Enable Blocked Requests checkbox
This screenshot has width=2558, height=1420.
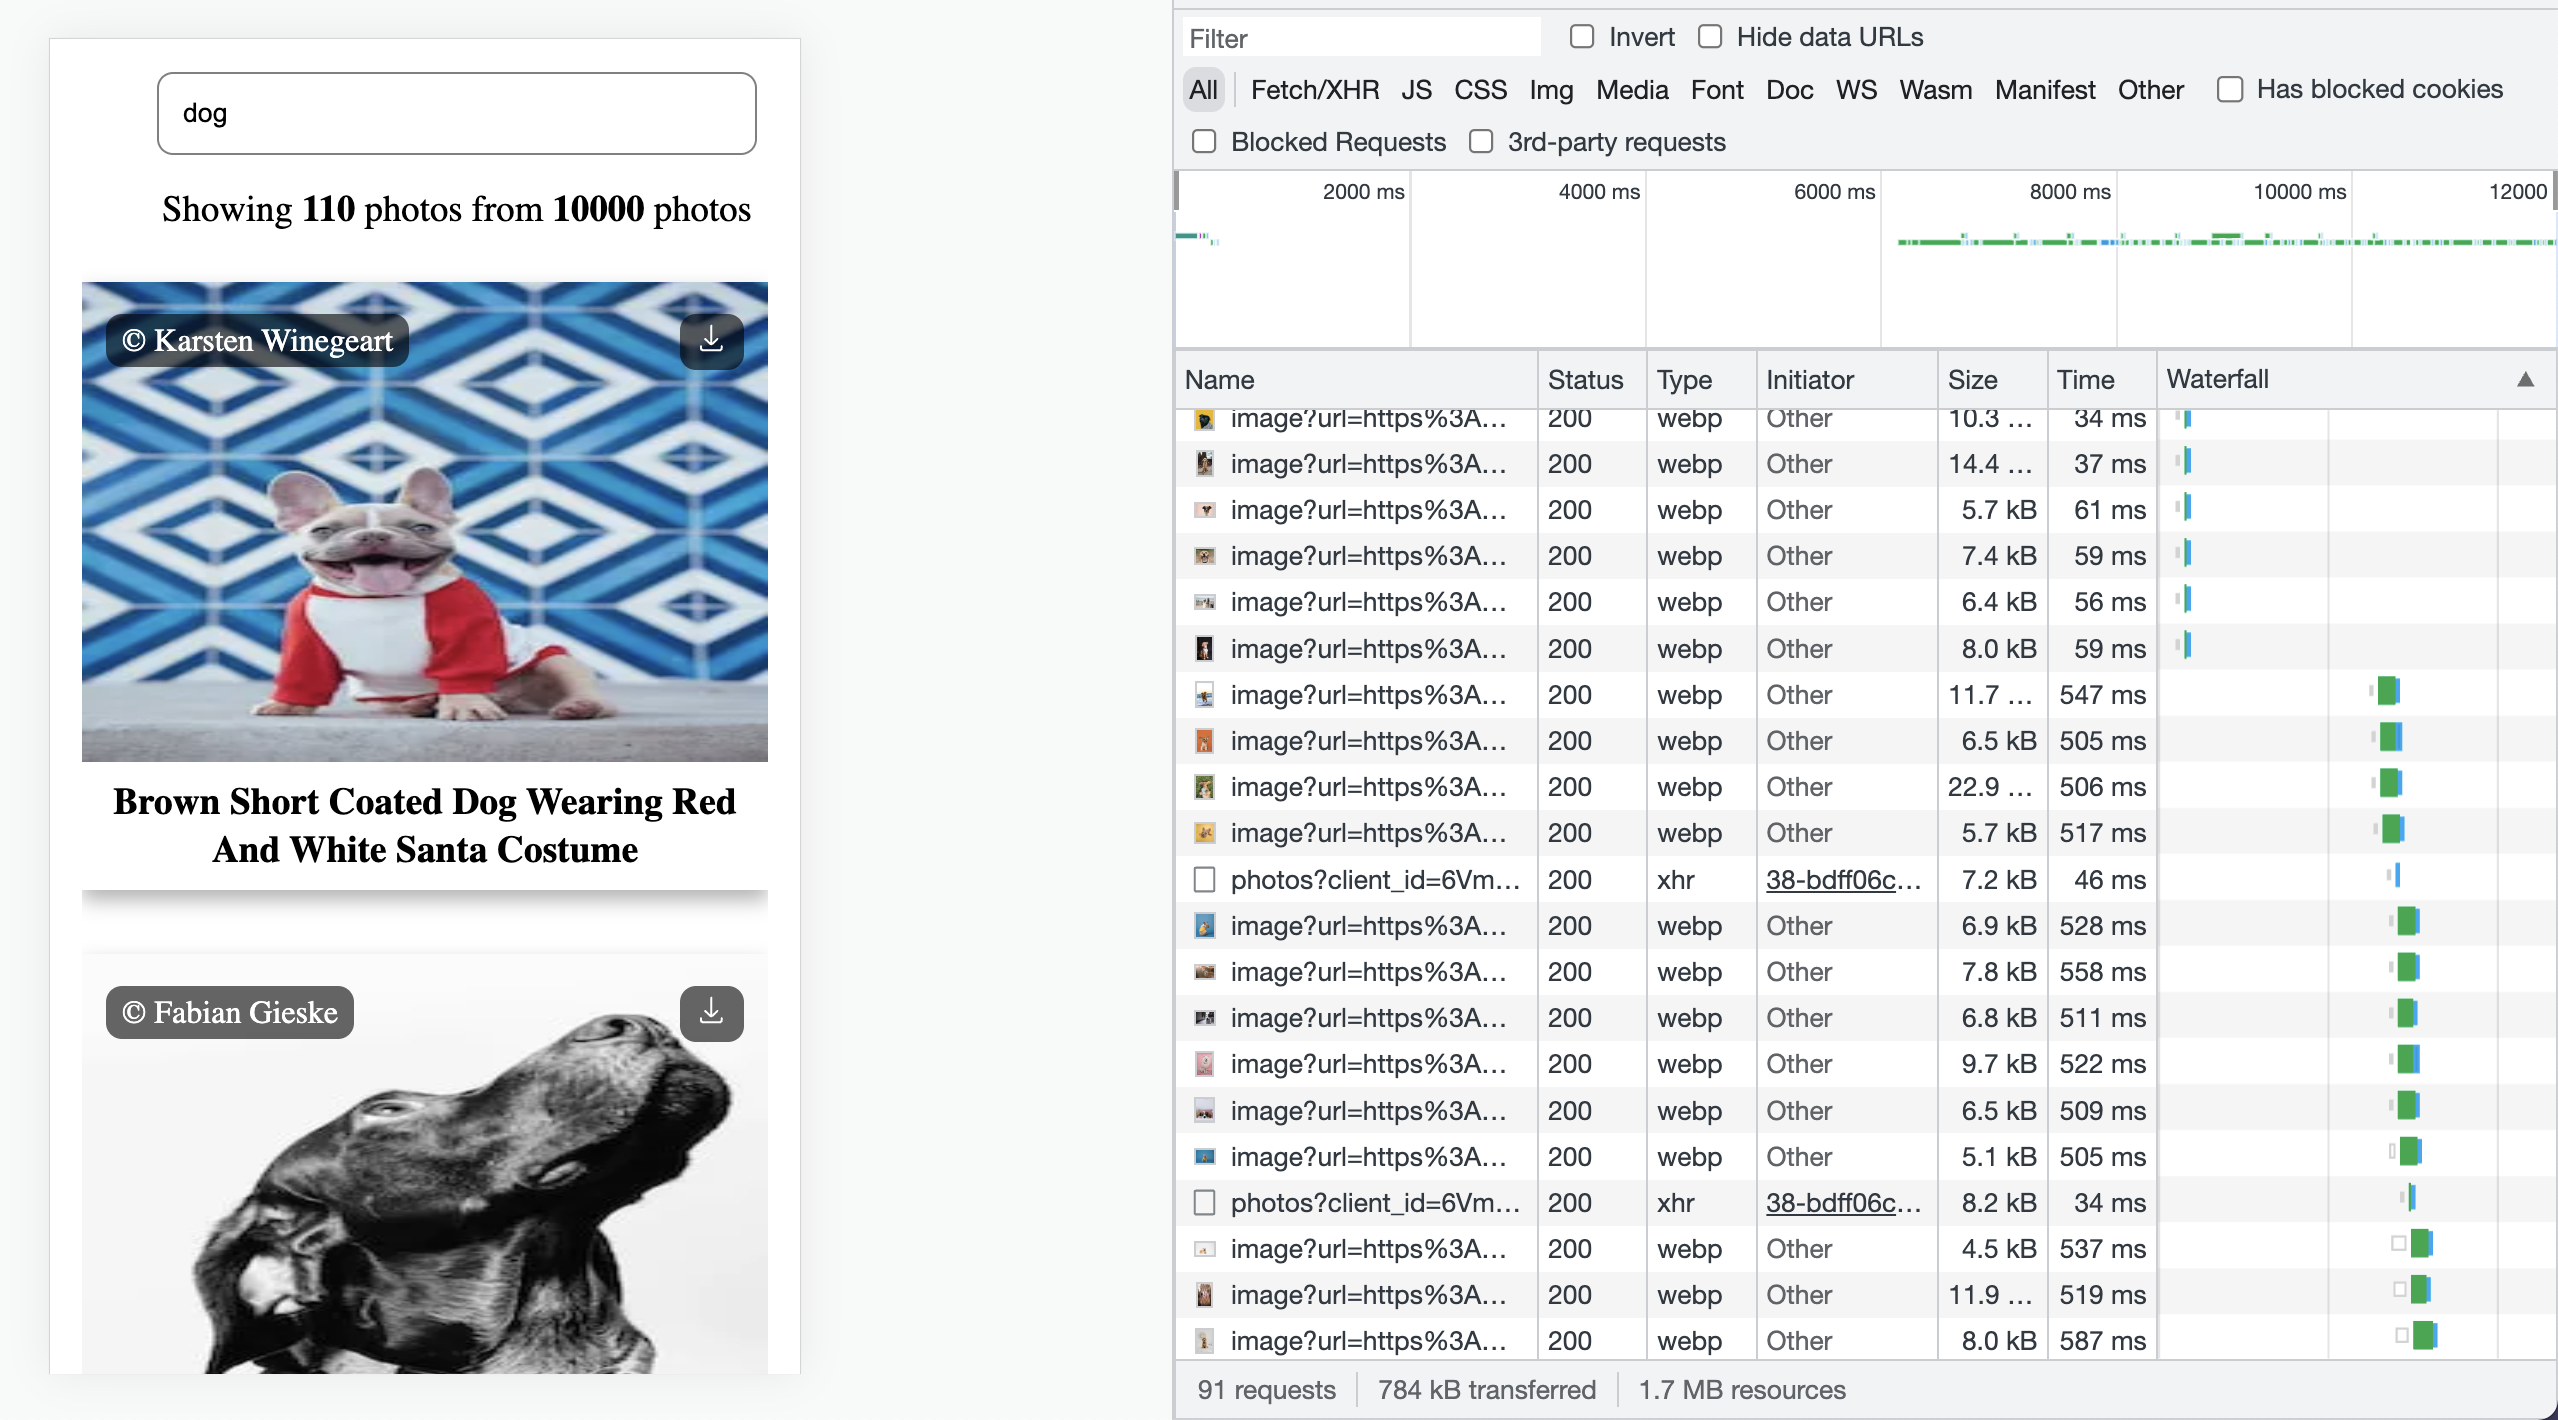(1204, 142)
